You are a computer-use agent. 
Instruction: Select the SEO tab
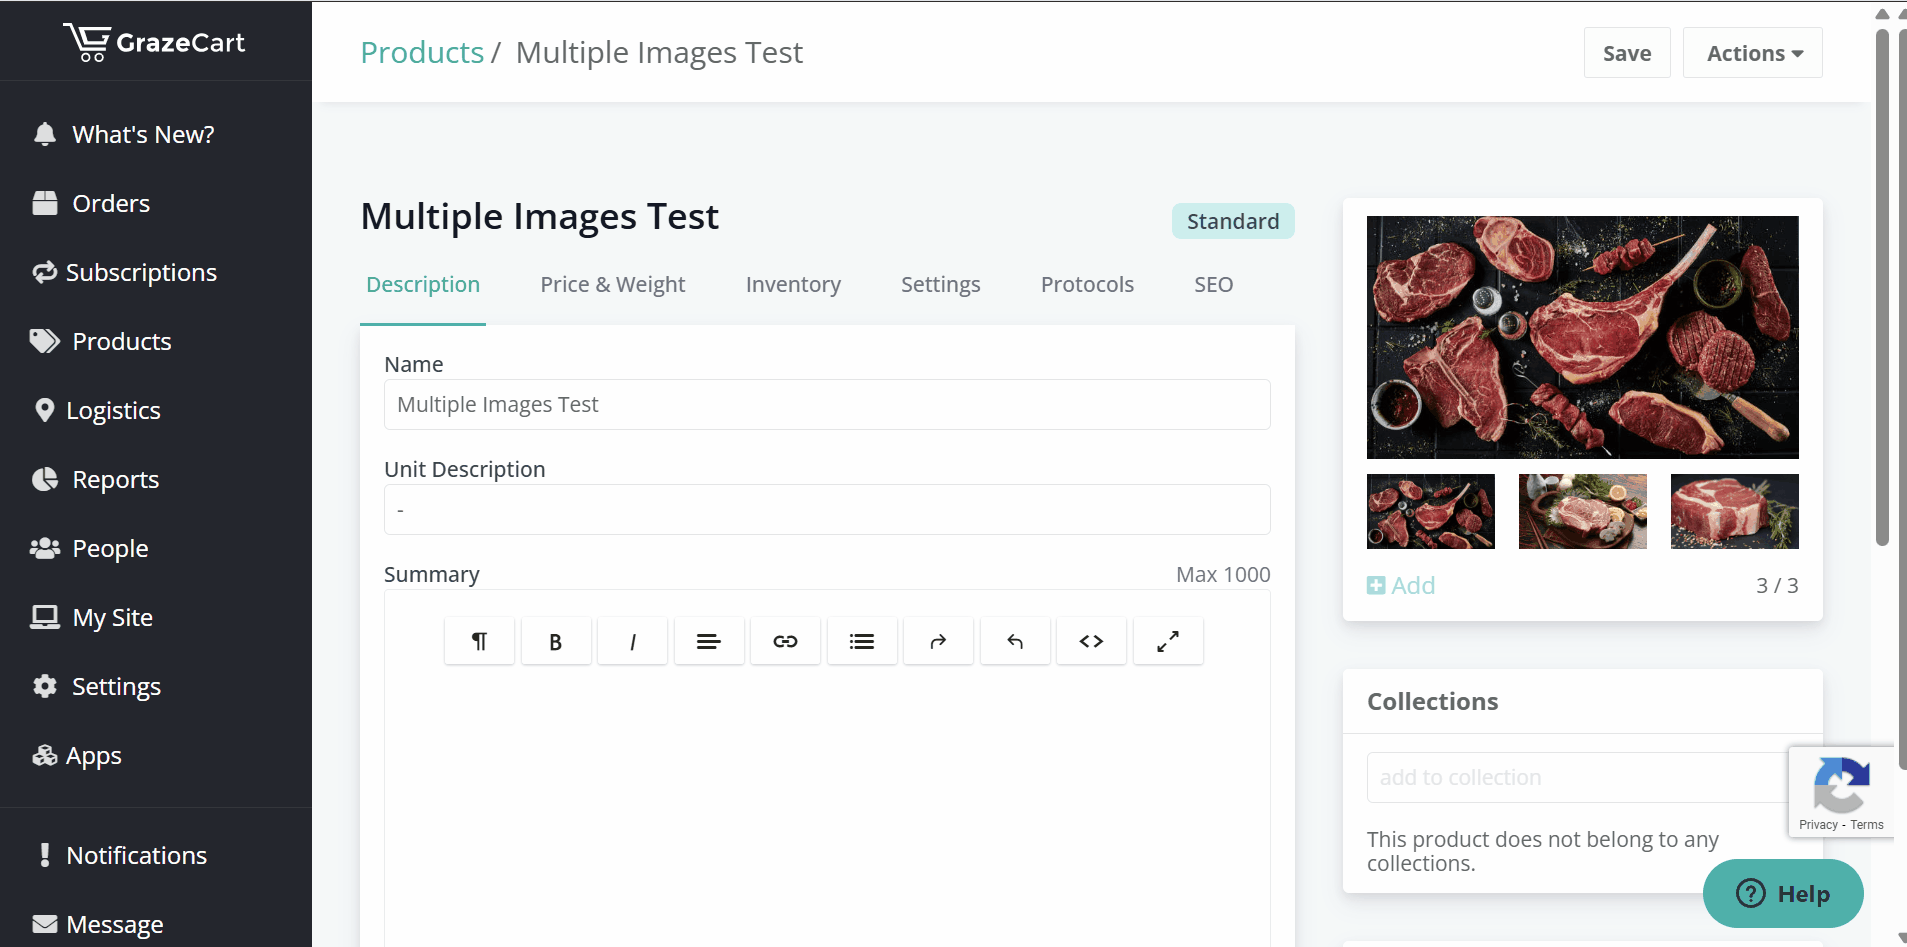pos(1213,285)
